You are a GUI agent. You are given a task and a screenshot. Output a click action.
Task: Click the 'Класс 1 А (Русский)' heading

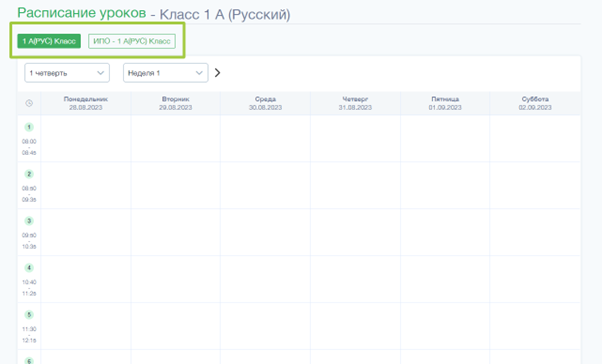(x=225, y=15)
